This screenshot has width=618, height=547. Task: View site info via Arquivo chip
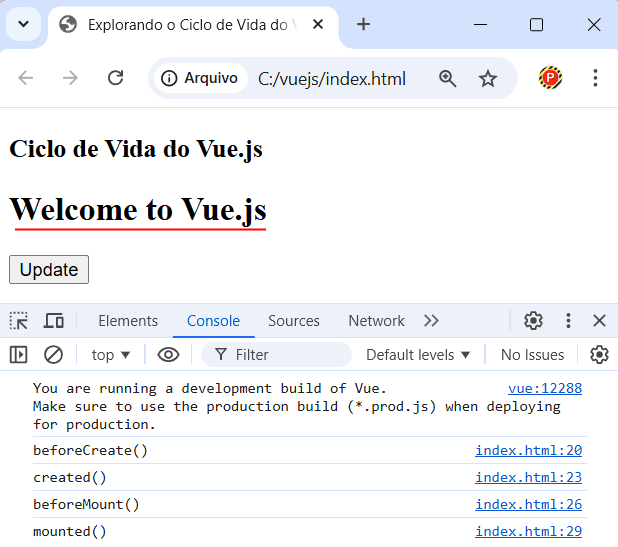pyautogui.click(x=200, y=78)
